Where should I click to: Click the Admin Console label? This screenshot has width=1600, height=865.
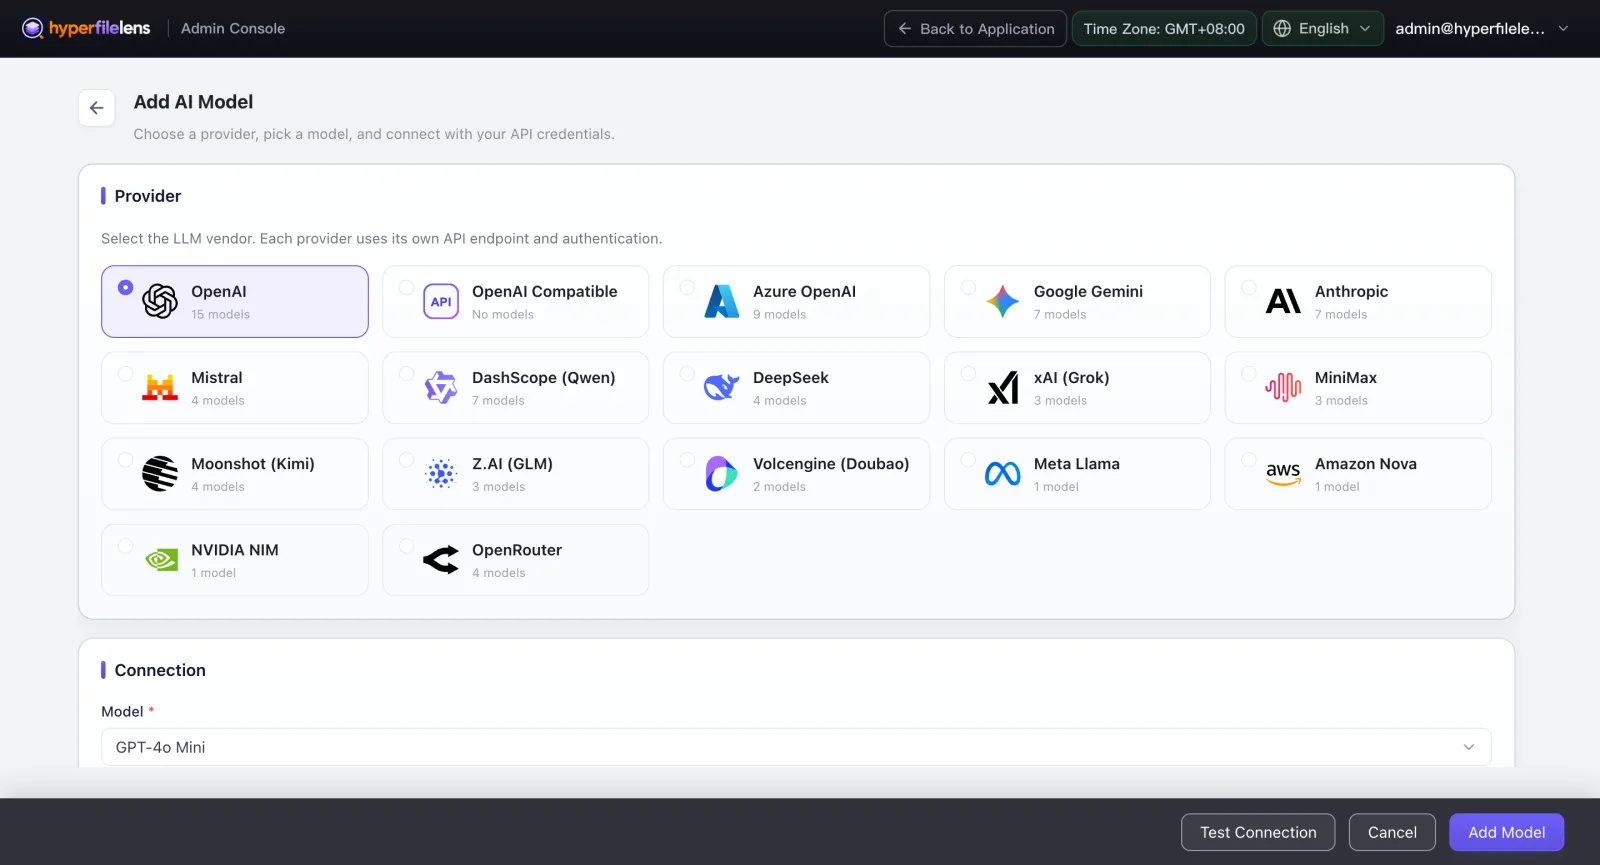pos(233,29)
